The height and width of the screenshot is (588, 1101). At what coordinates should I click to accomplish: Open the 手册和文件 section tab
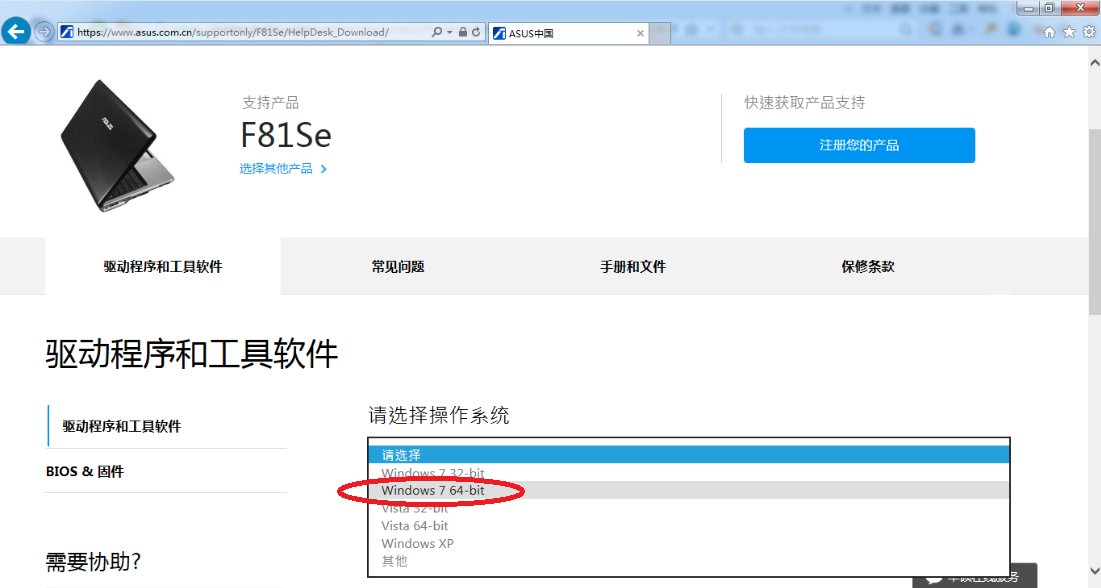coord(631,266)
